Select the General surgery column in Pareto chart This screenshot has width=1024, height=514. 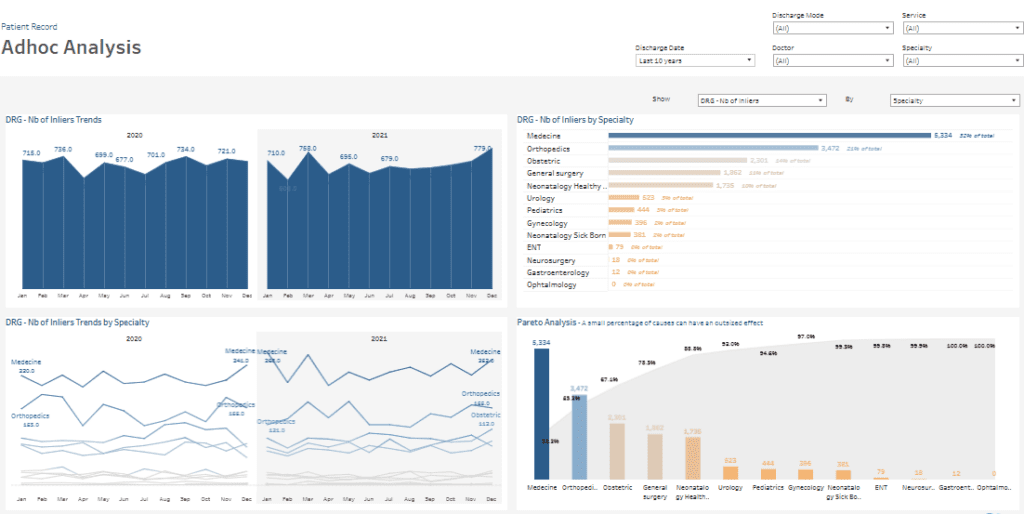pos(655,457)
